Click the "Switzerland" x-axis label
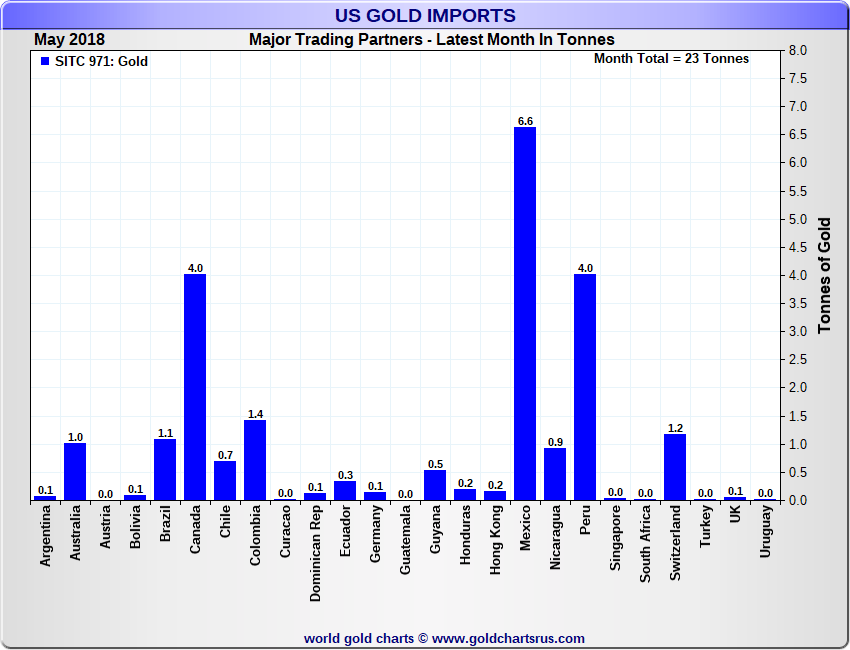Image resolution: width=850 pixels, height=650 pixels. [x=675, y=543]
